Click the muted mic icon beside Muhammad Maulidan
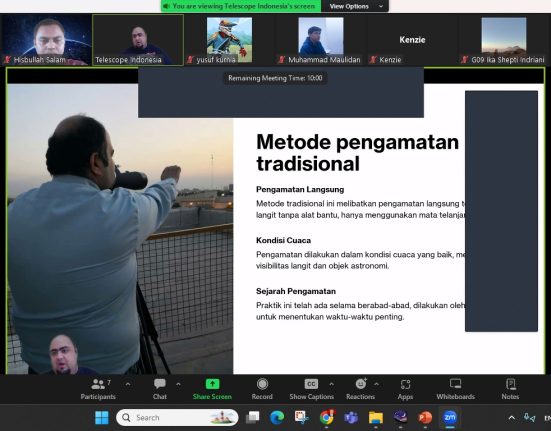This screenshot has width=551, height=431. (x=282, y=60)
